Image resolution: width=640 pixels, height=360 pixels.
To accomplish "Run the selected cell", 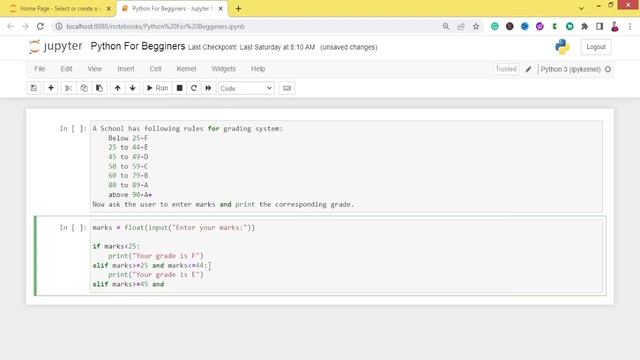I will coord(157,88).
